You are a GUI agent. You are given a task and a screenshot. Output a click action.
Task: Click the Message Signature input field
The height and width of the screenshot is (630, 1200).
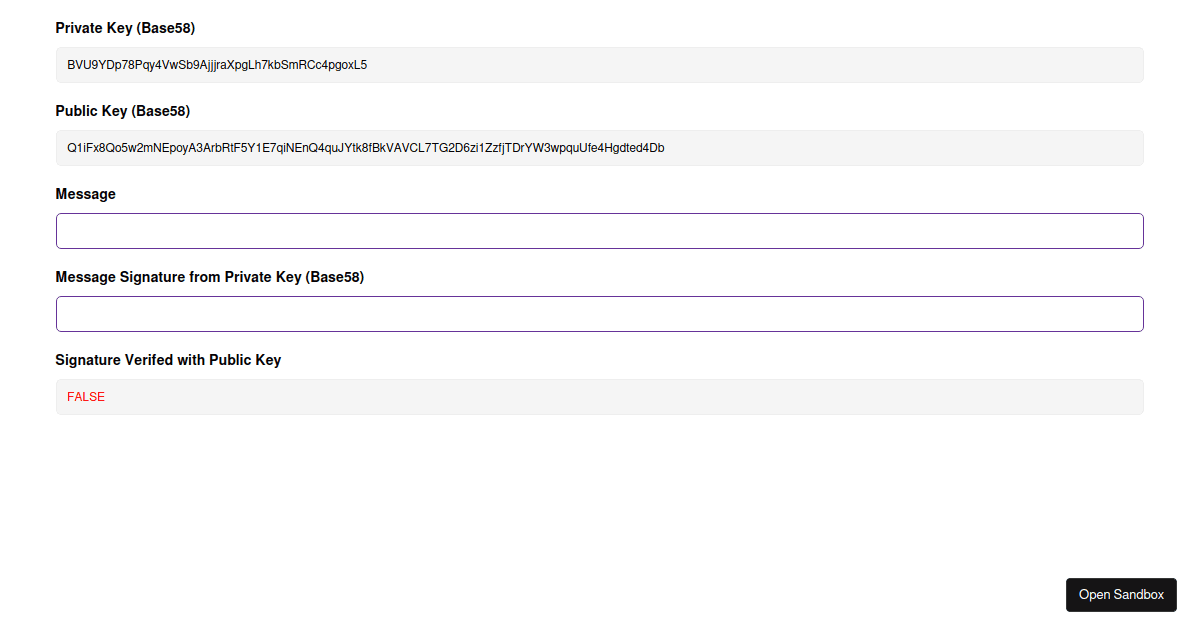[x=600, y=314]
